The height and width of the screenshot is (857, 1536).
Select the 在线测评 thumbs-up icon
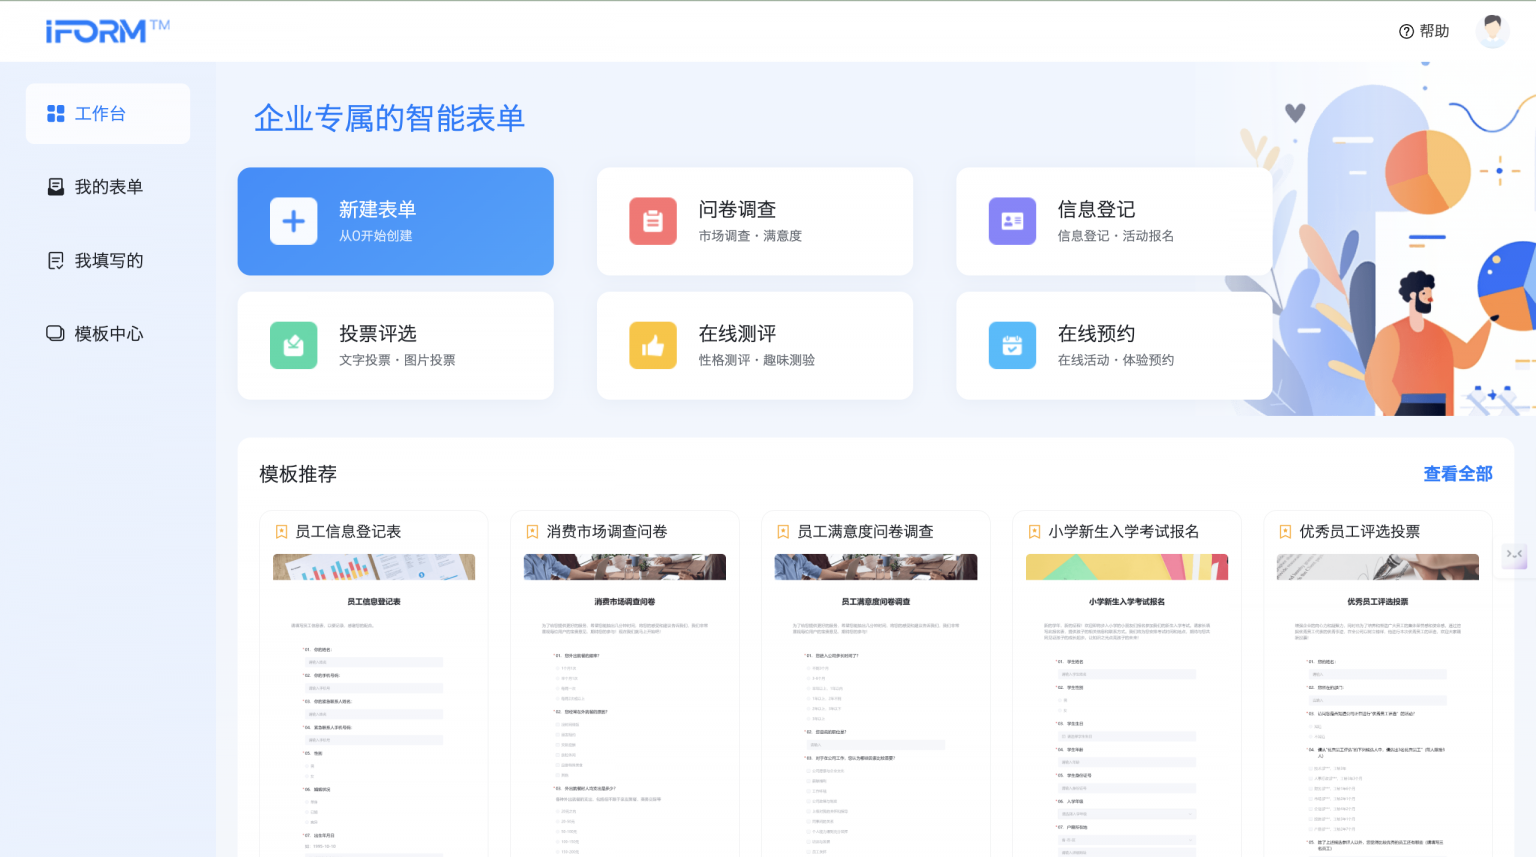(x=653, y=345)
